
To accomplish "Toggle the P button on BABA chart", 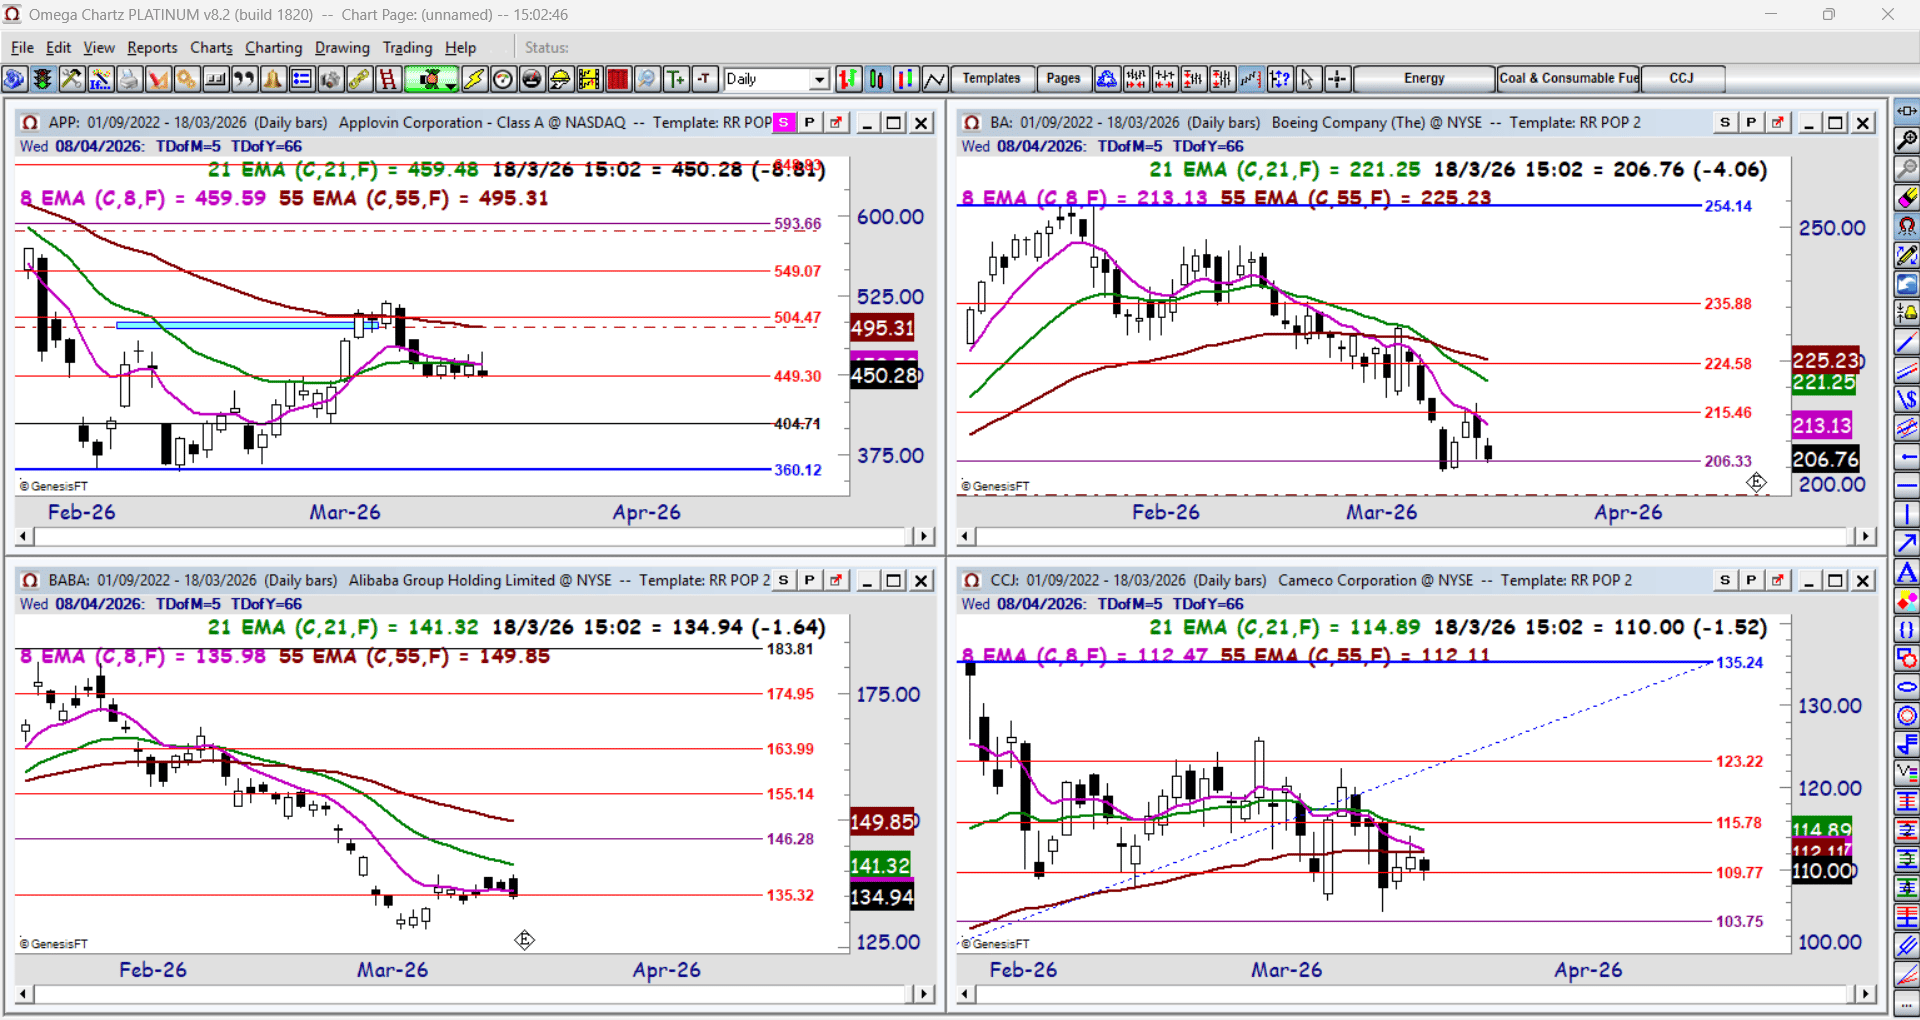I will coord(810,580).
